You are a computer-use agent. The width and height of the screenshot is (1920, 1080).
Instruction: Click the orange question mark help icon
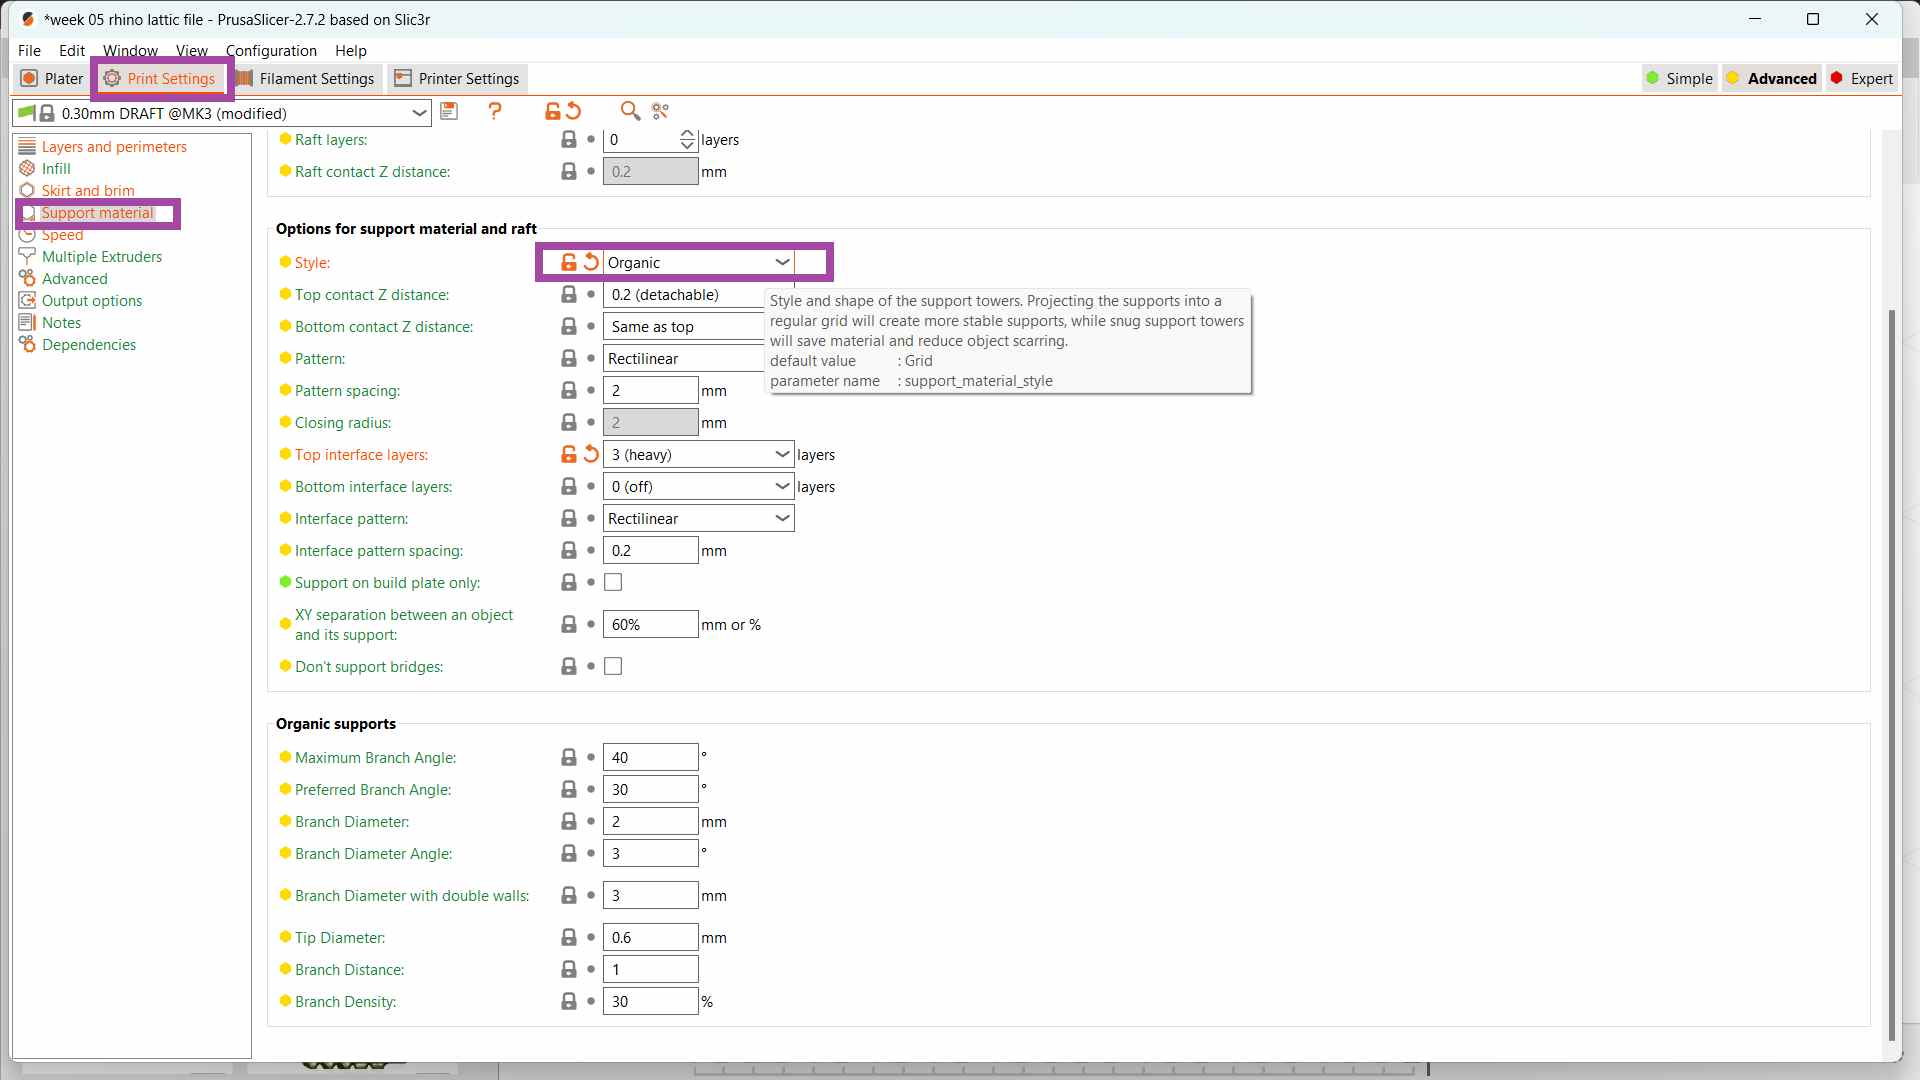coord(495,111)
